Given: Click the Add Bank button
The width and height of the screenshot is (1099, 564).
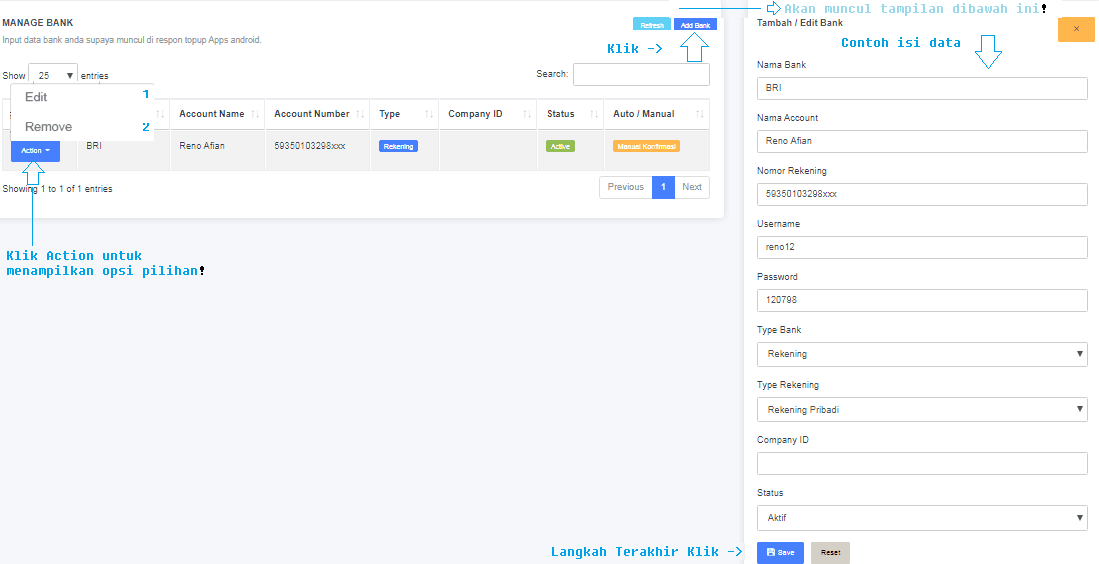Looking at the screenshot, I should pyautogui.click(x=695, y=25).
